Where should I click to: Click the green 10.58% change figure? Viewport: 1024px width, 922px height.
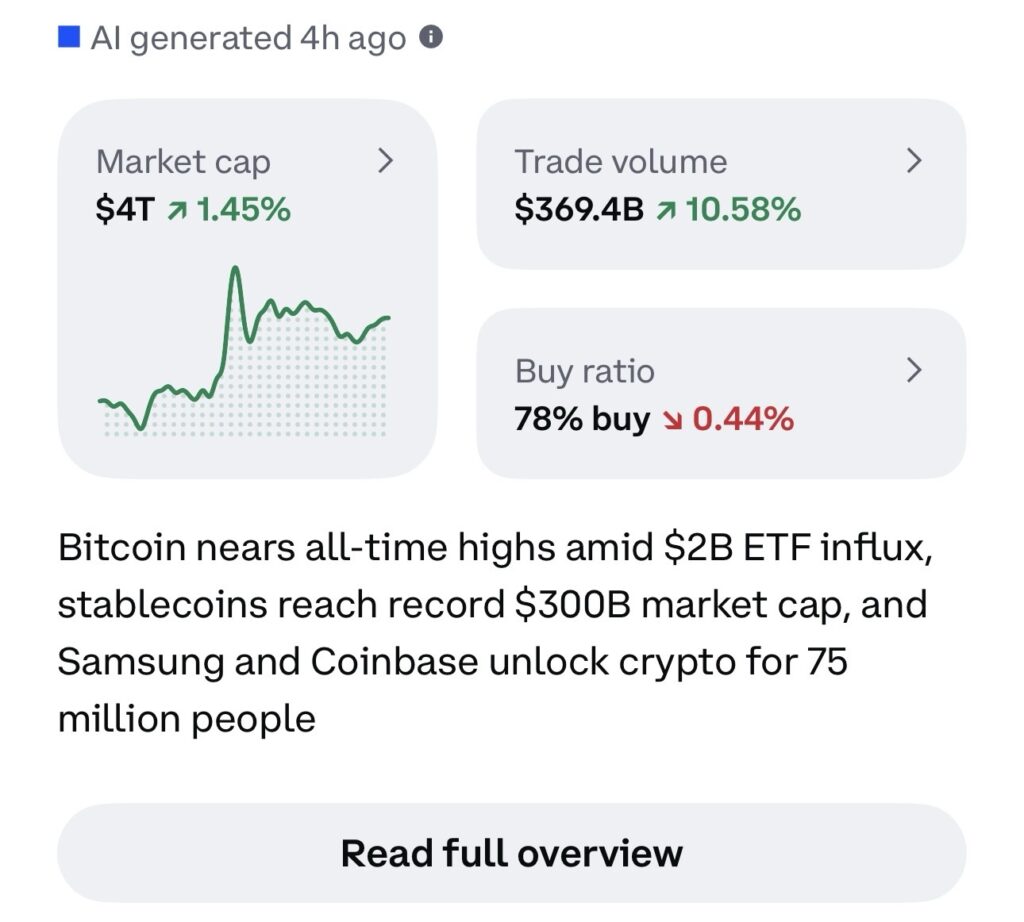coord(743,210)
